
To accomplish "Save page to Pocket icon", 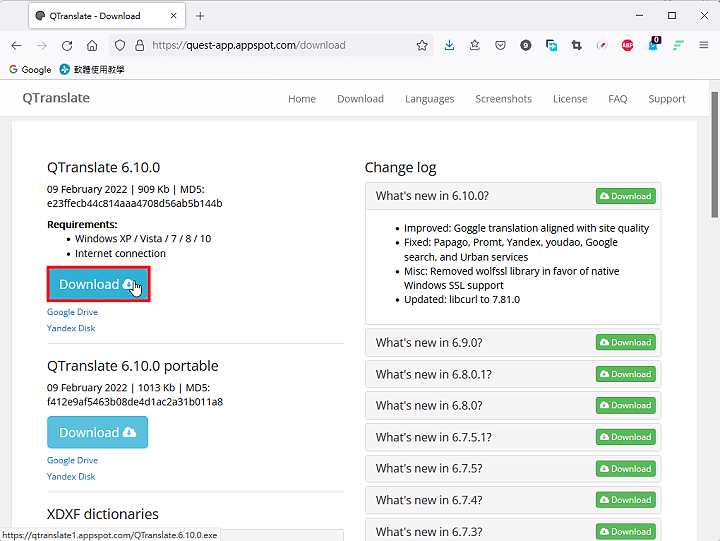I will click(500, 45).
